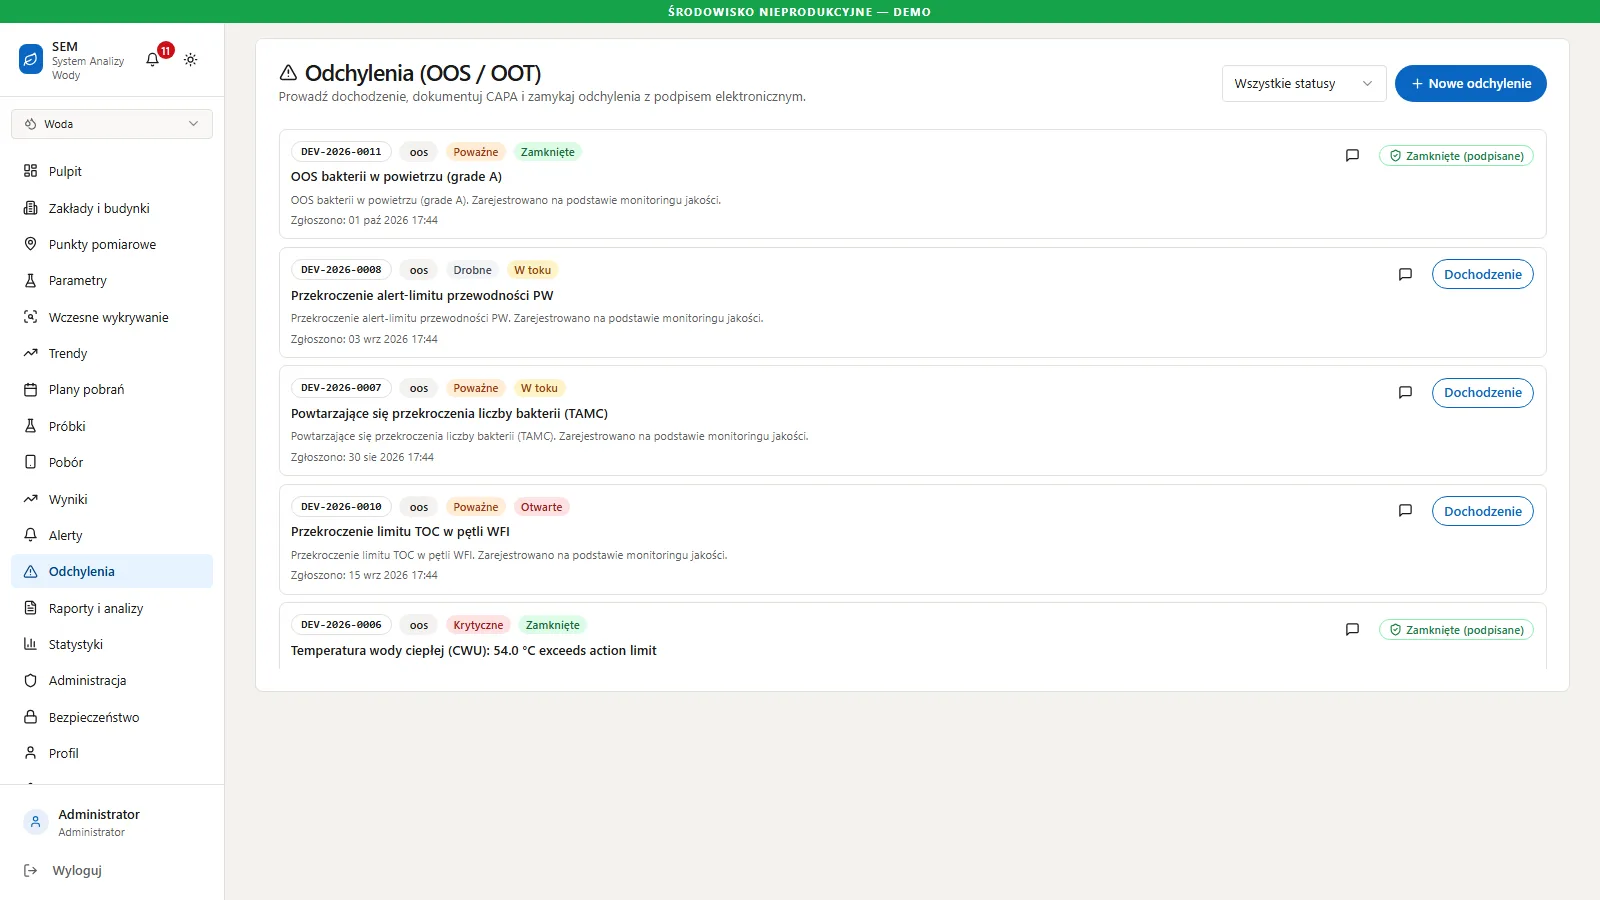This screenshot has height=900, width=1600.
Task: Click the Statystyki bar chart icon
Action: click(x=30, y=644)
